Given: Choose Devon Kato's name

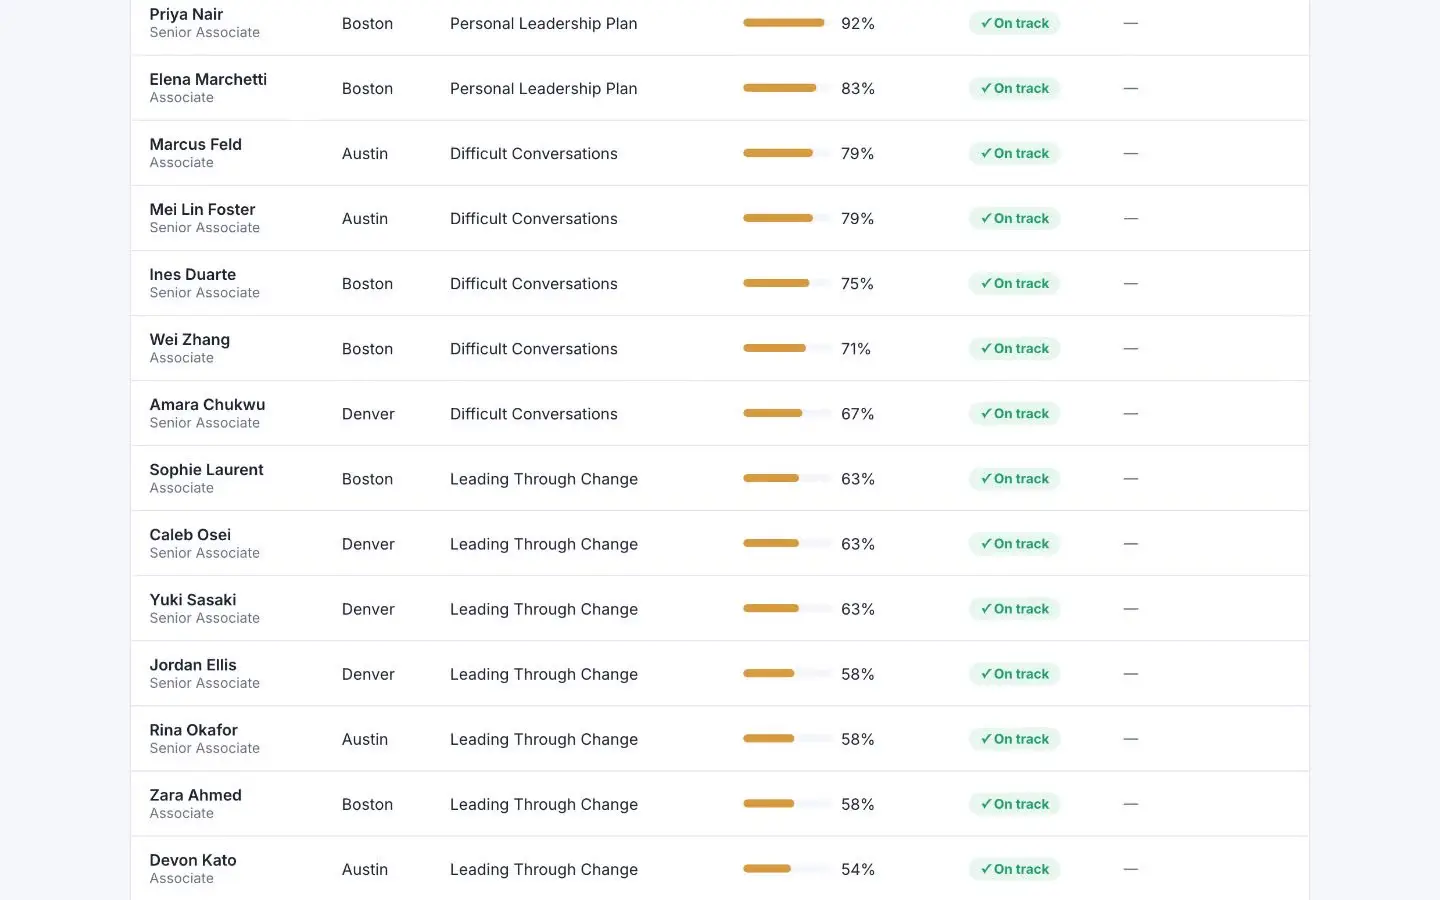Looking at the screenshot, I should [193, 859].
